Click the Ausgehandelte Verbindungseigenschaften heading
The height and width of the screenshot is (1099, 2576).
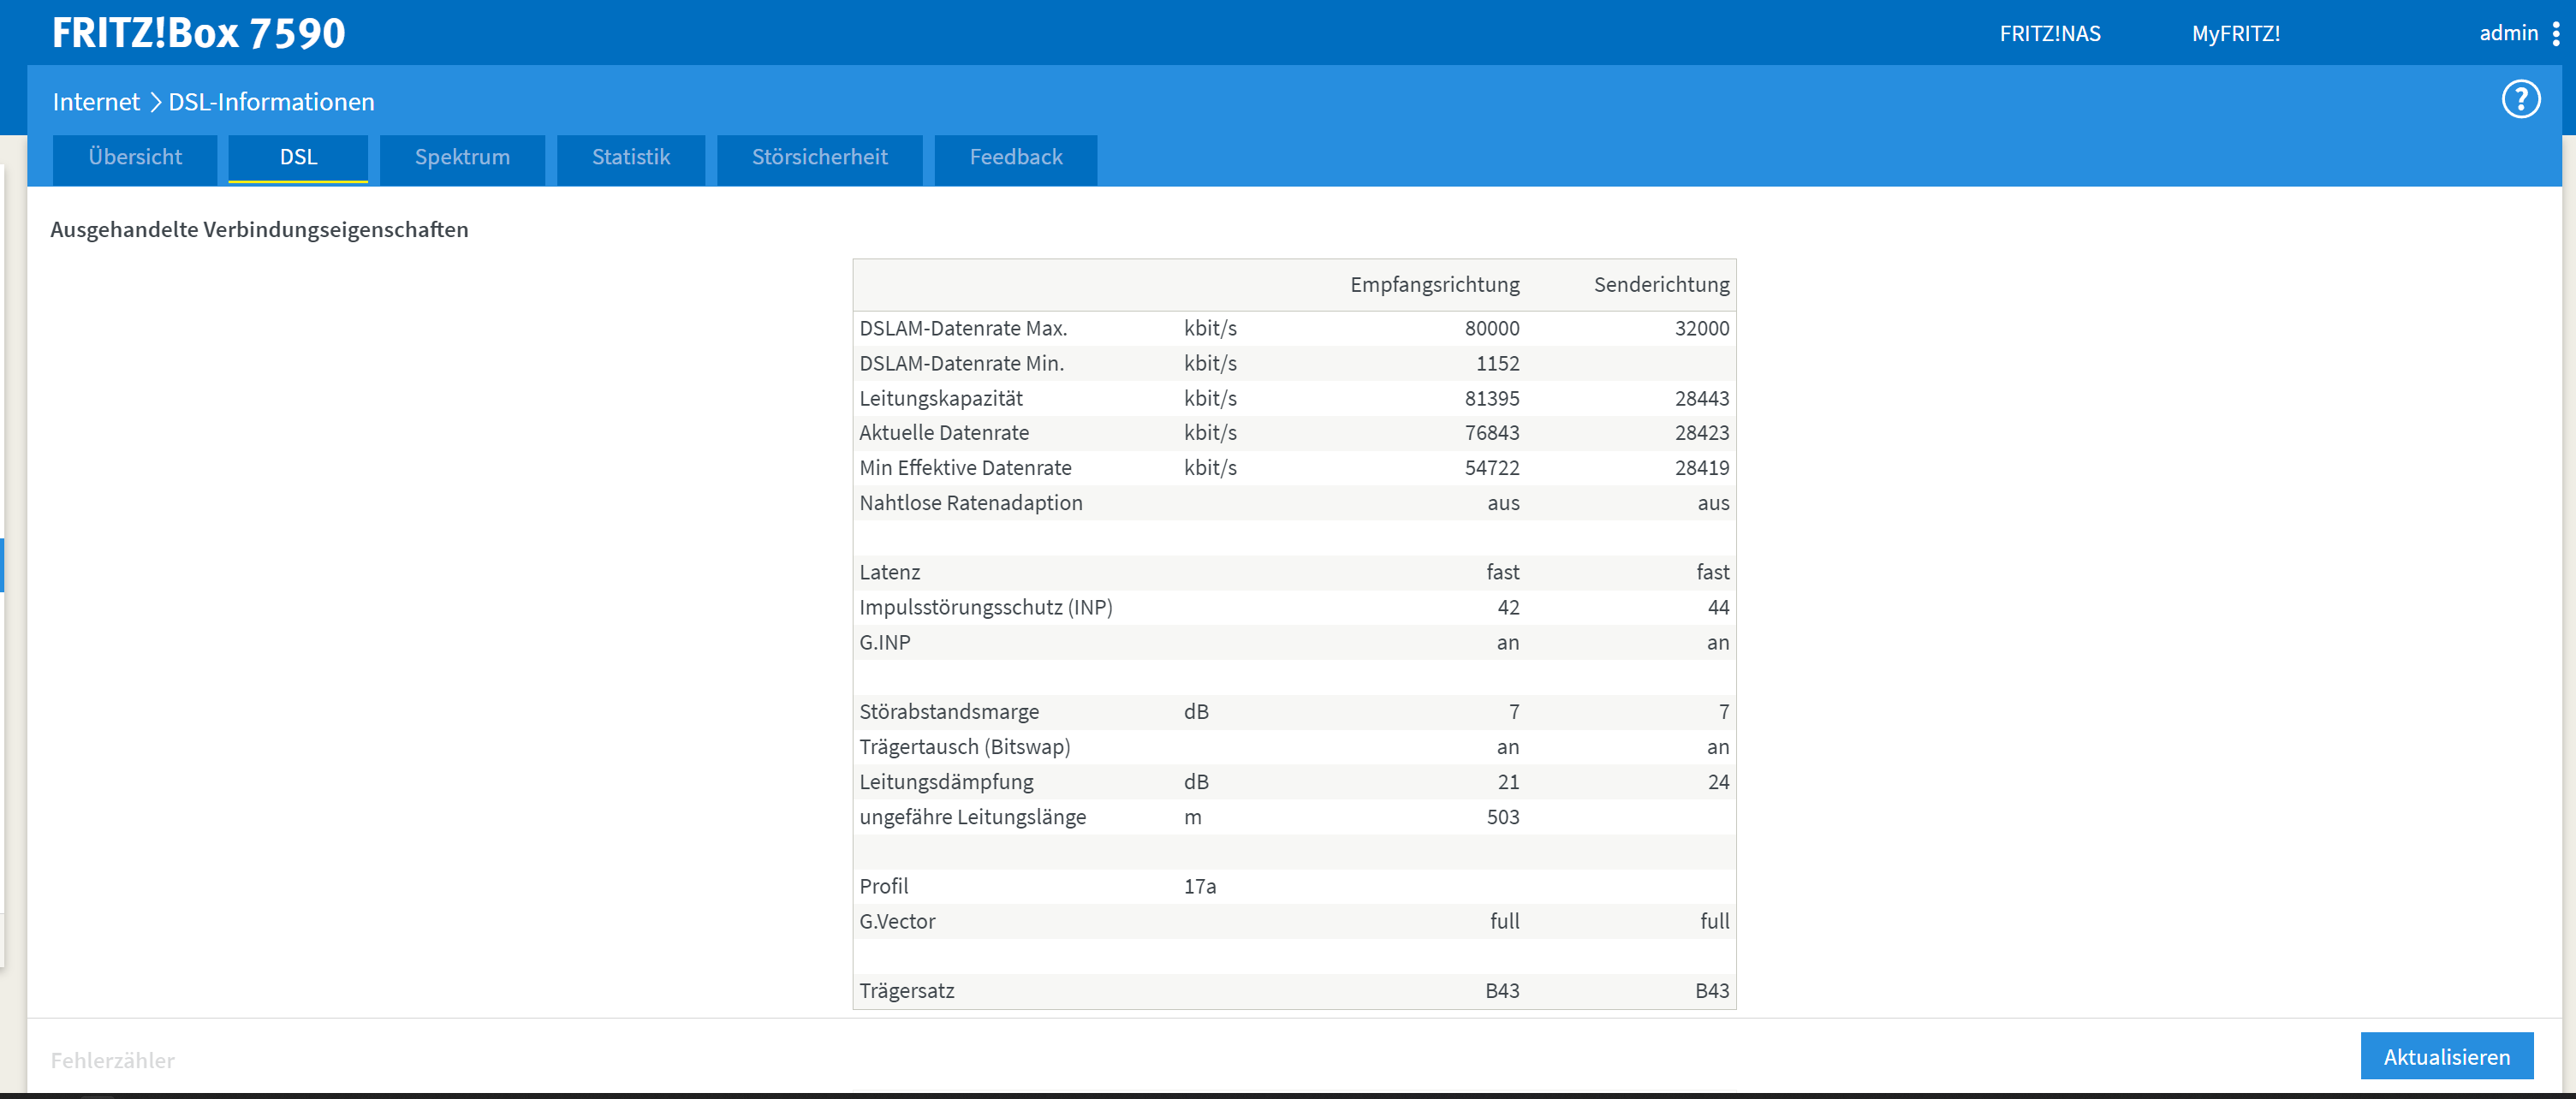point(259,230)
